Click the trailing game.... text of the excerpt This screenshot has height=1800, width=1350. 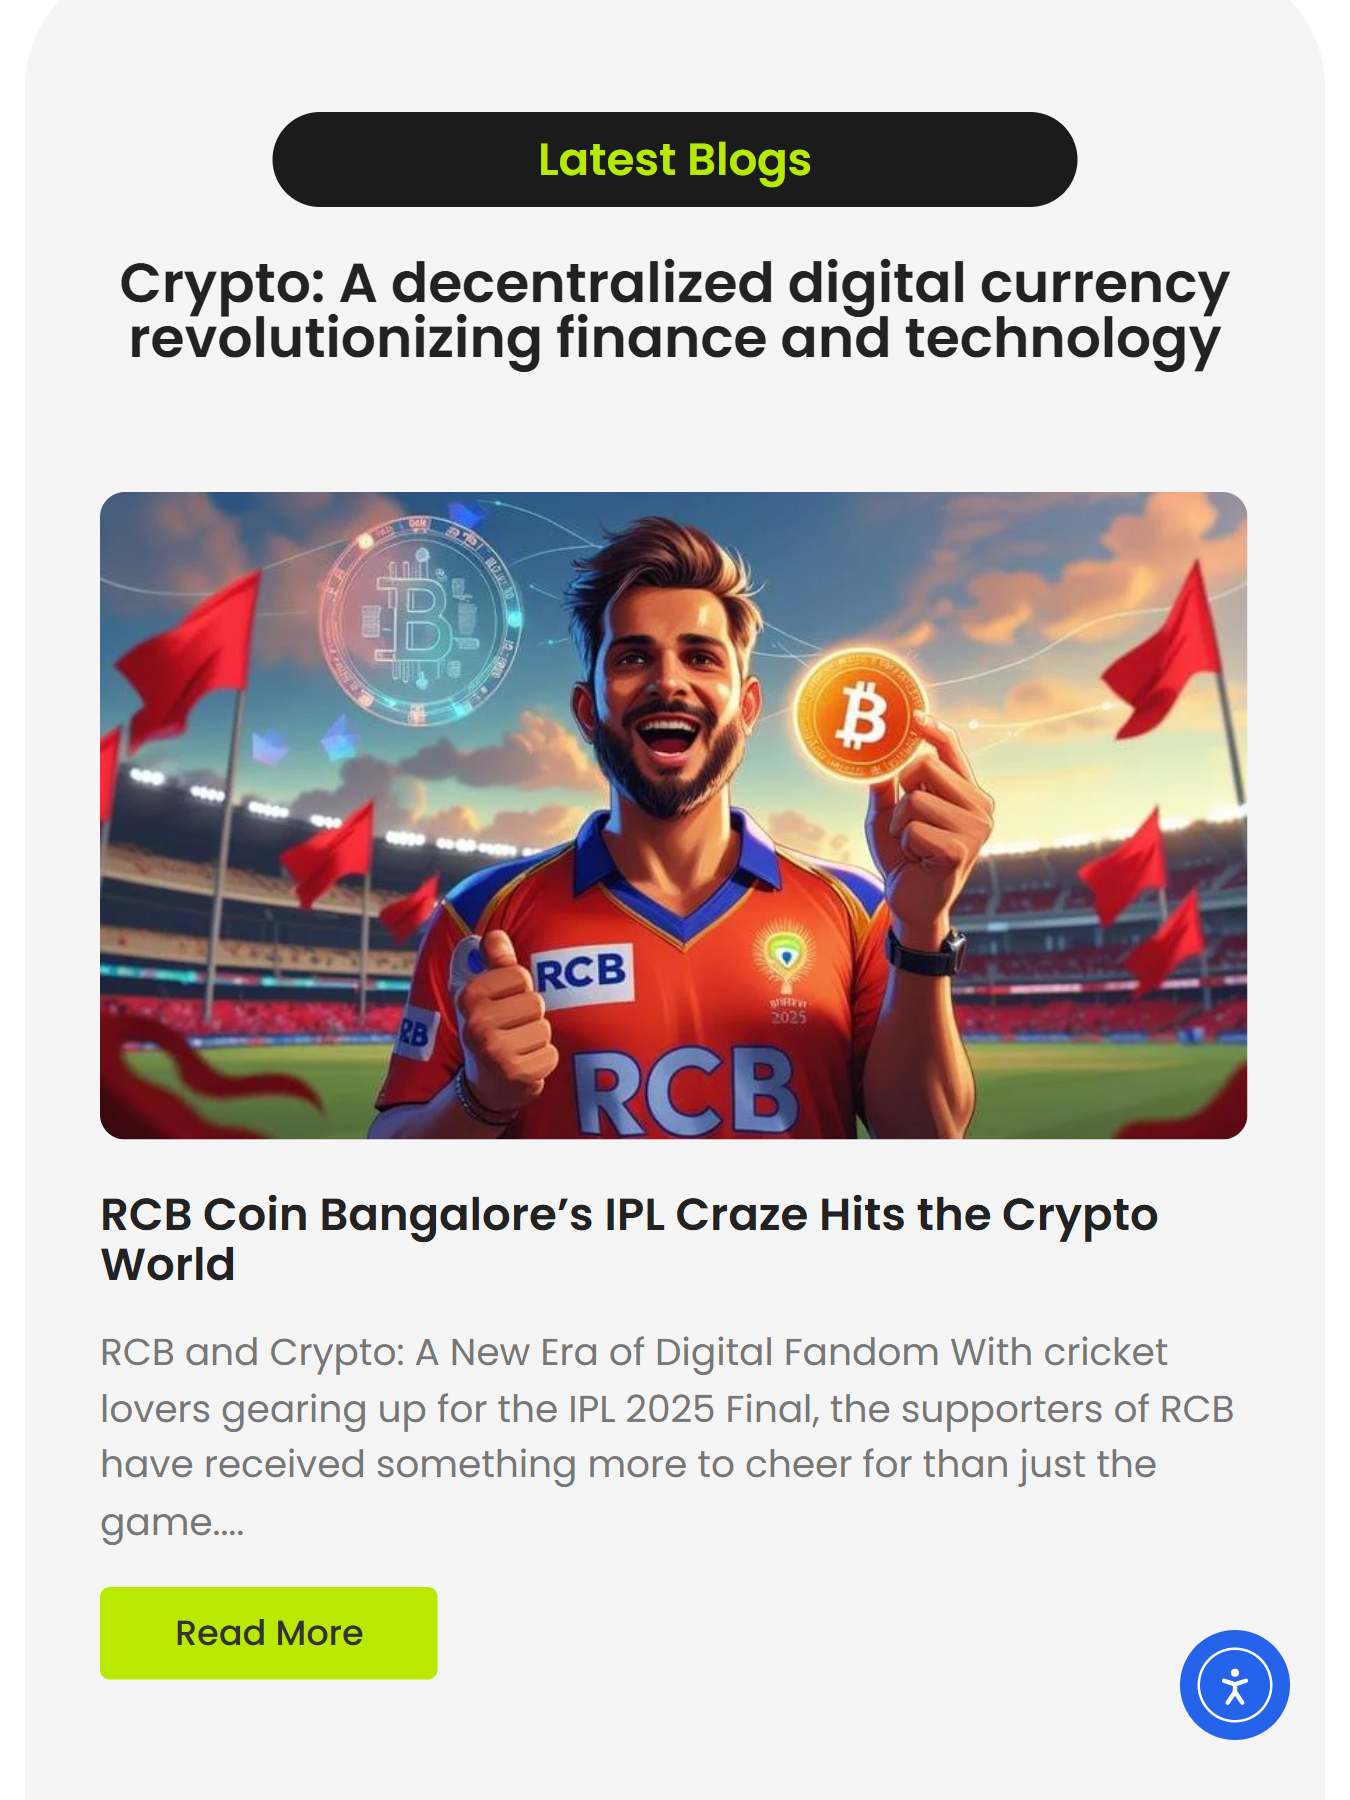point(172,1523)
